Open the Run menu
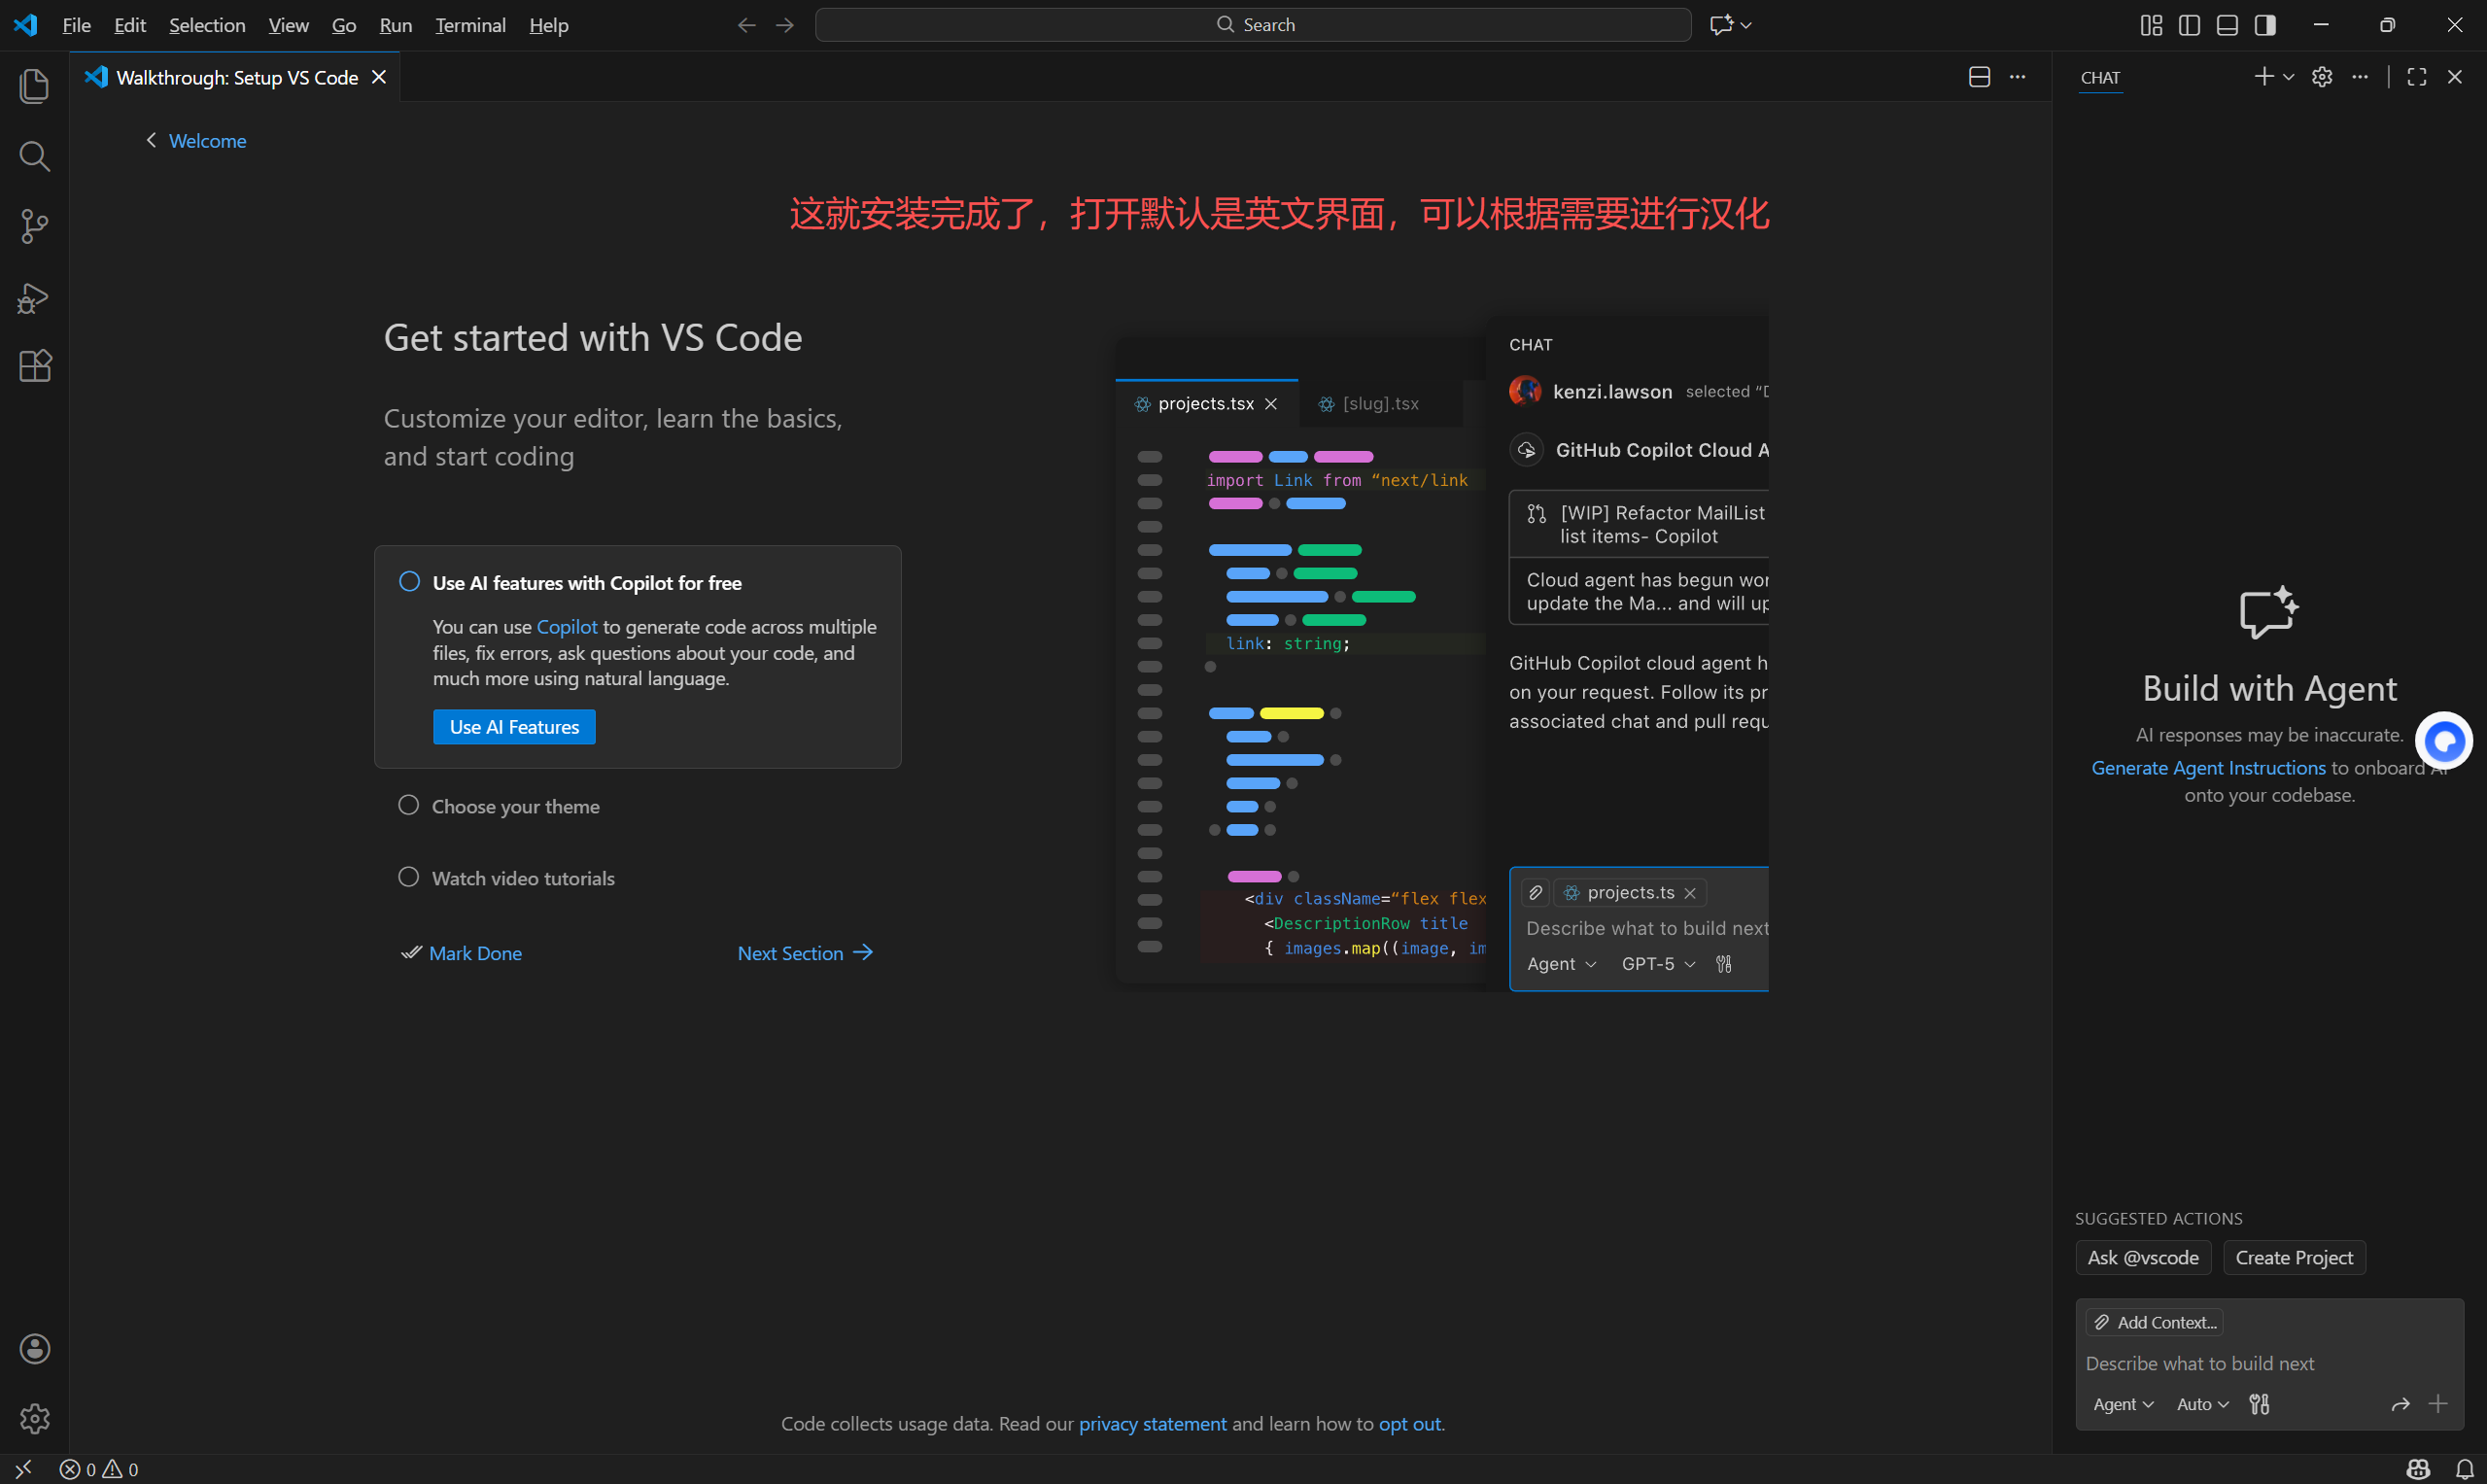This screenshot has height=1484, width=2487. click(396, 25)
